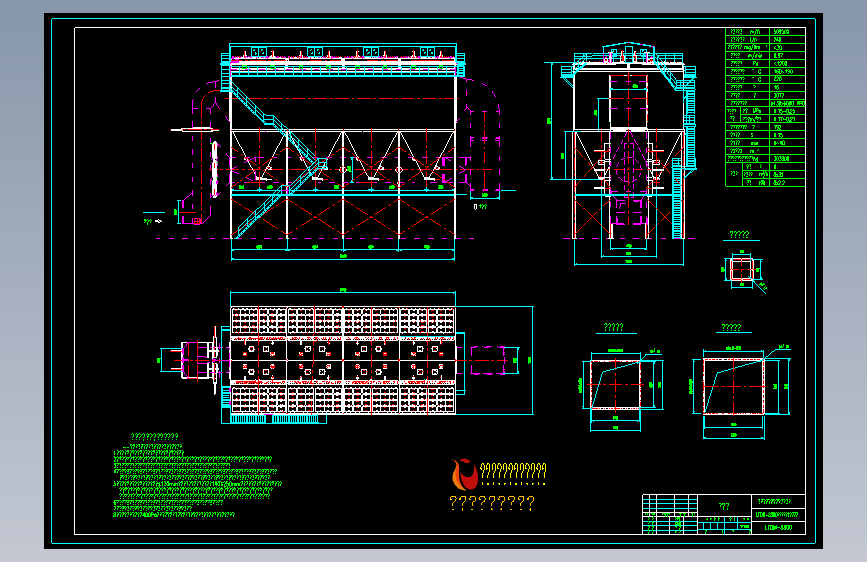Screen dimensions: 867x562
Task: Click the LTDM-3300 cell in the title block
Action: coord(779,528)
